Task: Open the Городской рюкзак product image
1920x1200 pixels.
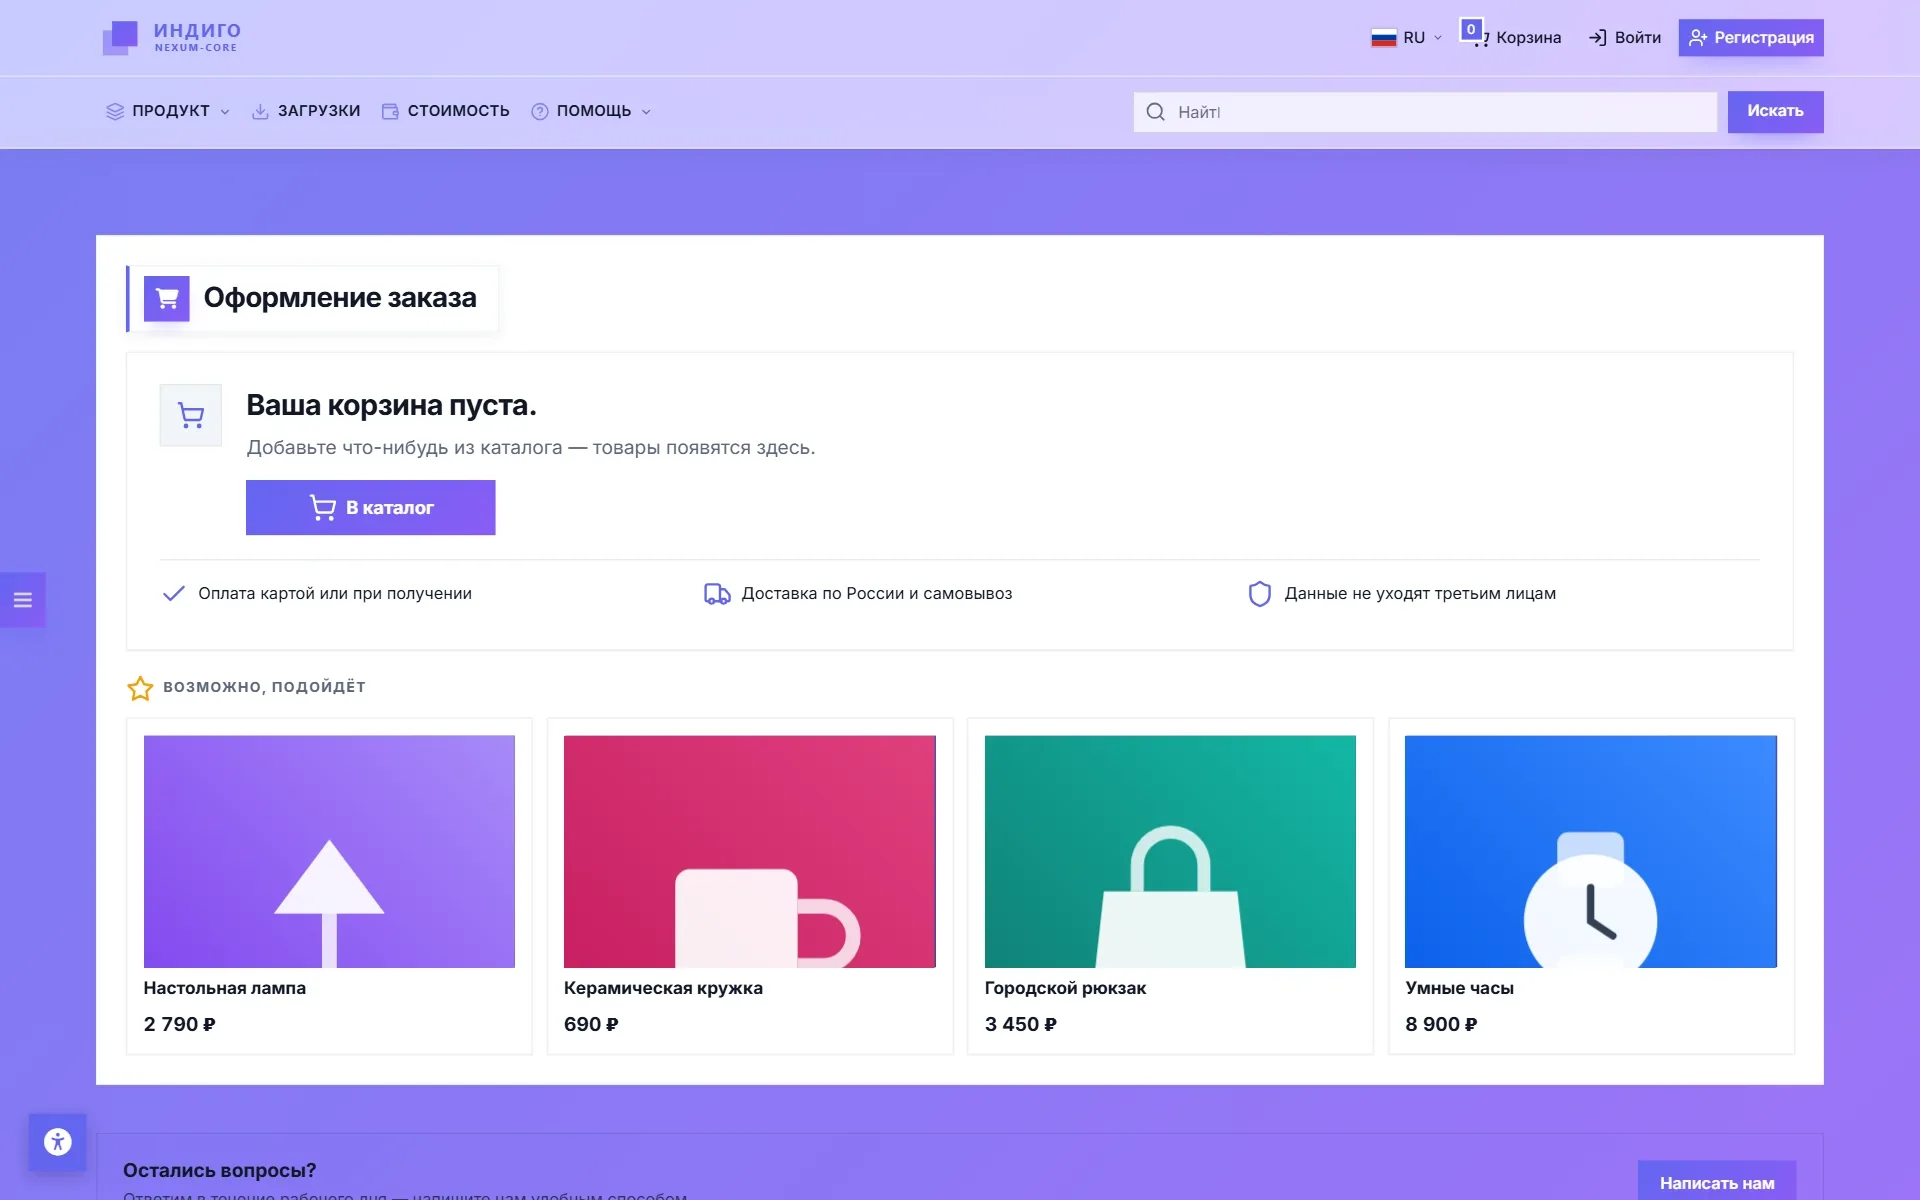Action: (1170, 852)
